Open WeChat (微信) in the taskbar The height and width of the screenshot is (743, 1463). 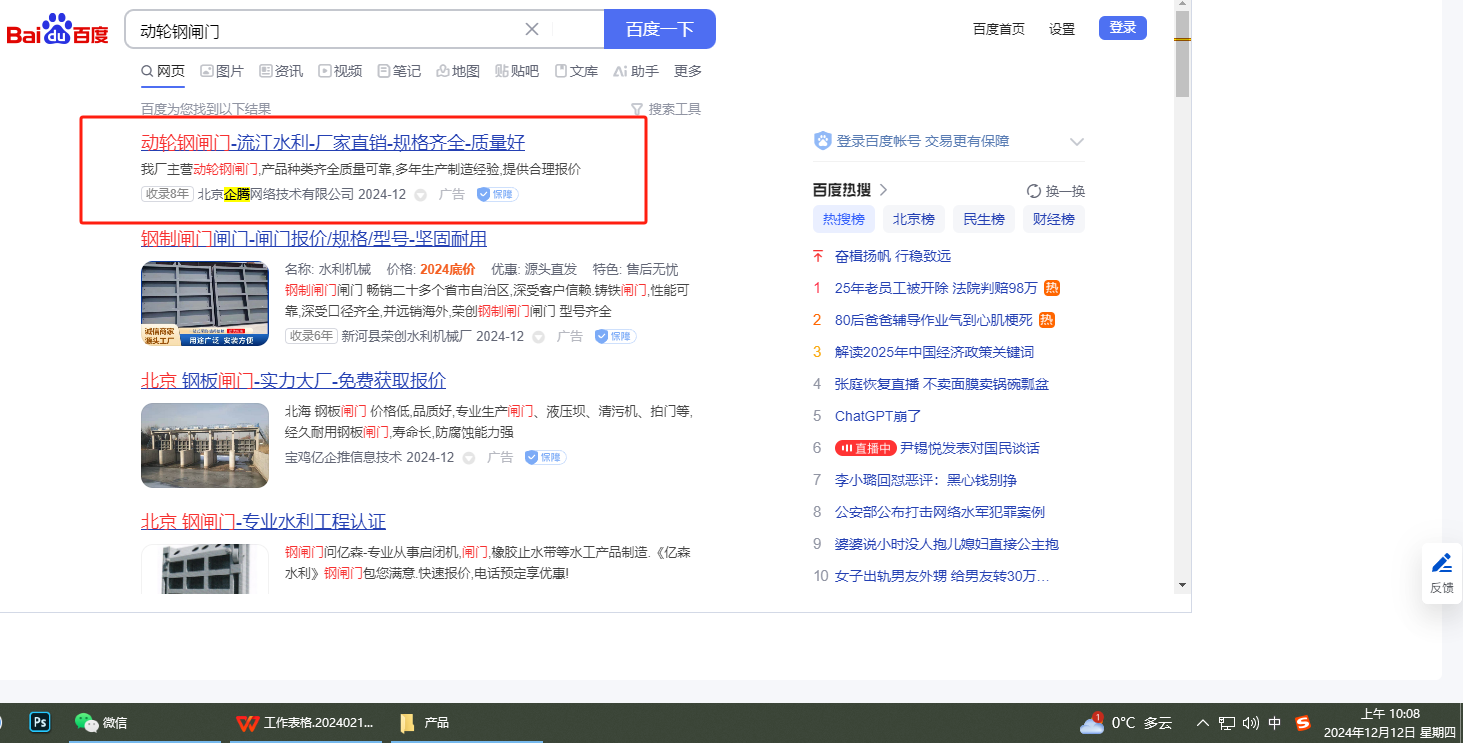pos(102,722)
